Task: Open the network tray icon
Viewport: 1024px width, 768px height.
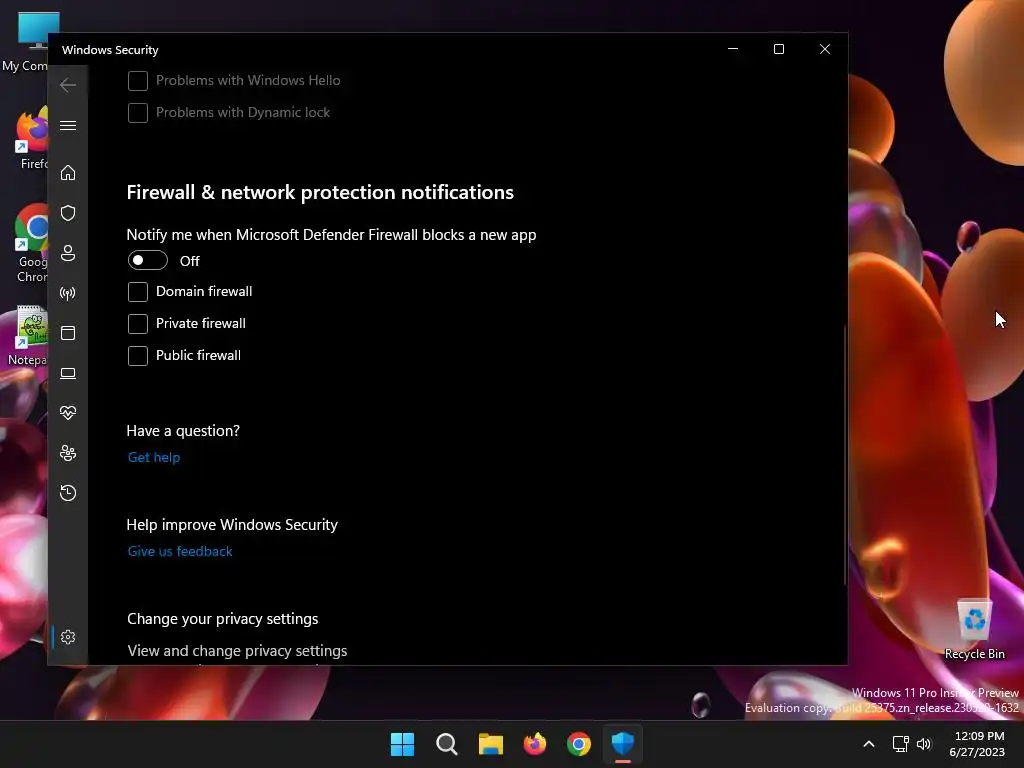Action: pos(901,744)
